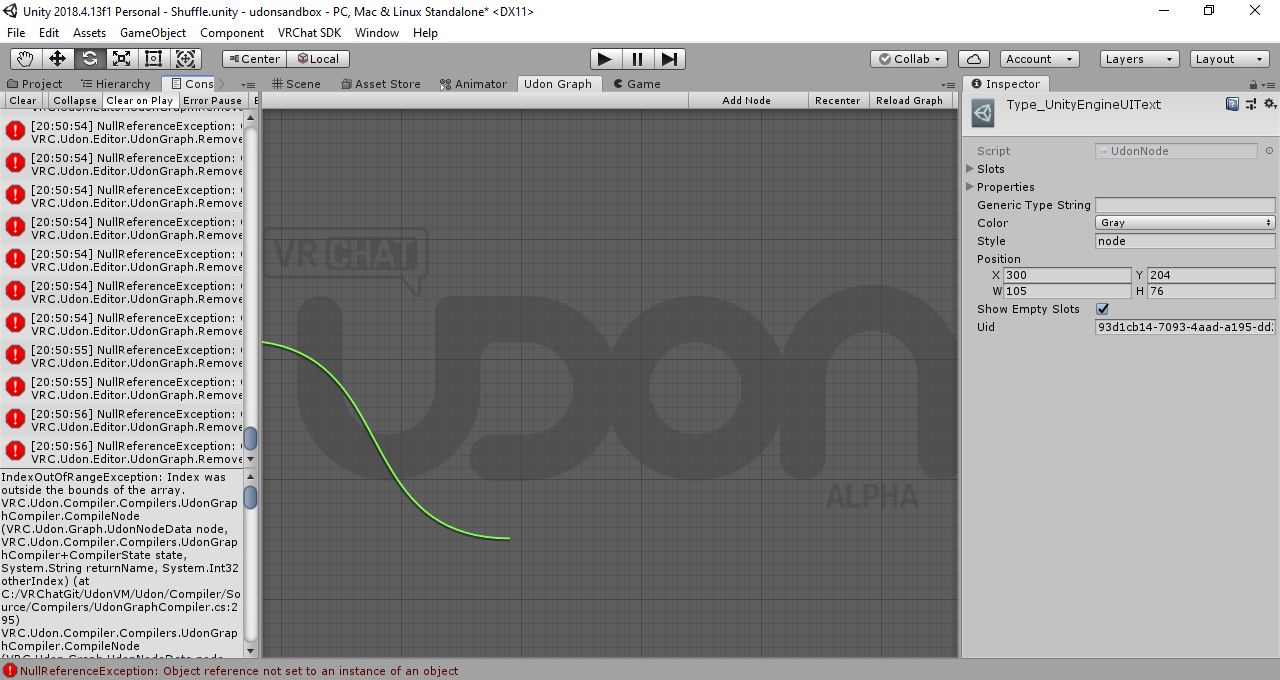Click the Pause button in the toolbar
This screenshot has height=680, width=1280.
637,59
